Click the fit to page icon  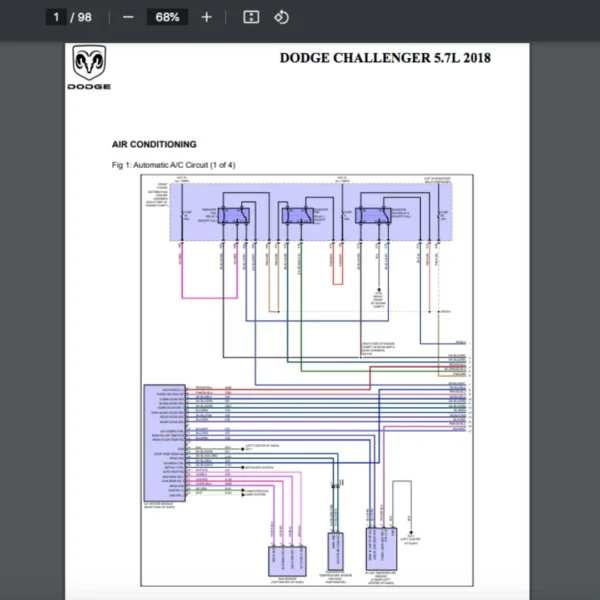pos(251,17)
